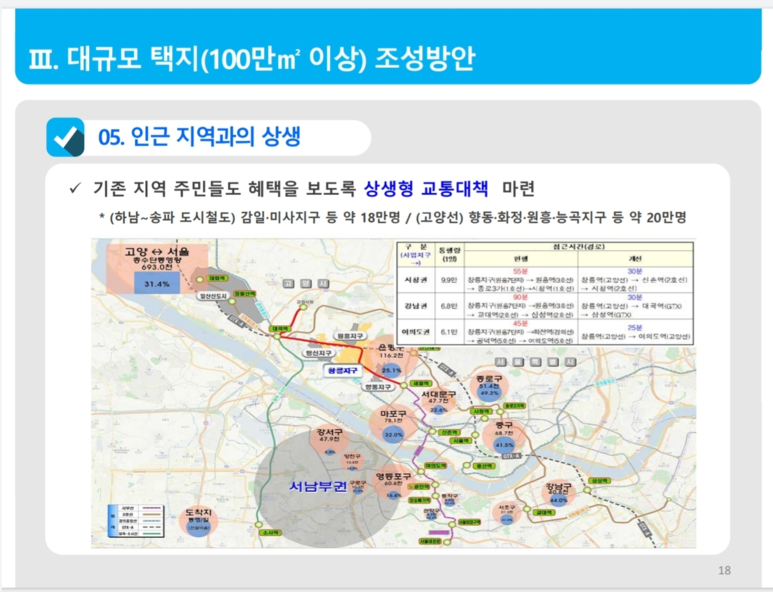Click the 은평구 116.2천 bubble
Image resolution: width=773 pixels, height=592 pixels.
point(392,358)
